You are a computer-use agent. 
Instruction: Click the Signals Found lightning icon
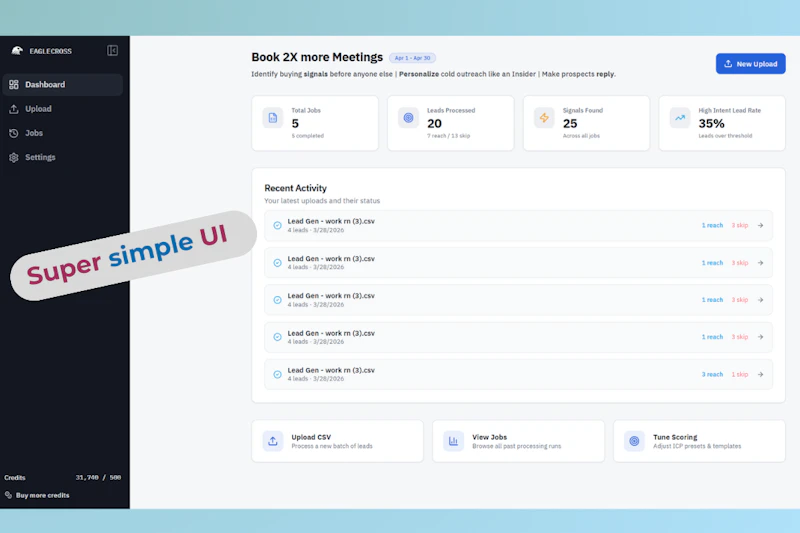[x=544, y=118]
